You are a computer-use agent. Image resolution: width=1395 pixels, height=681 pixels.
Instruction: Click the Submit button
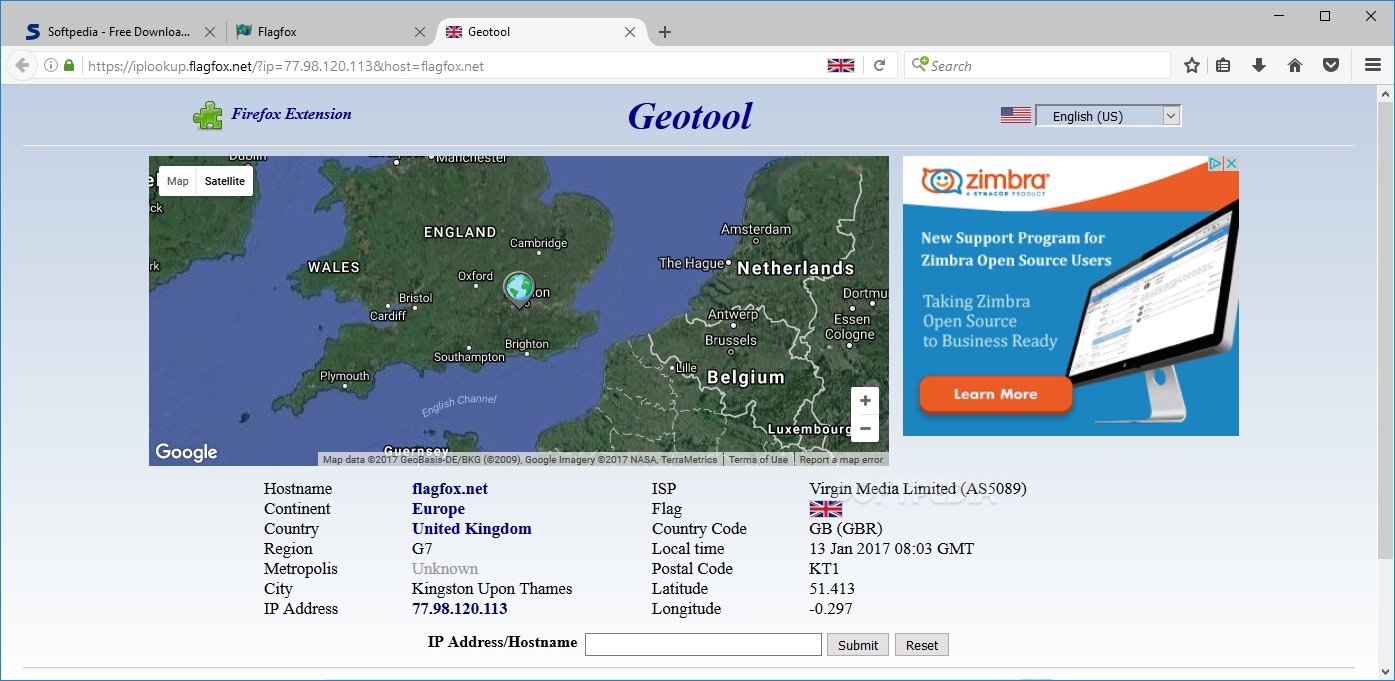(858, 645)
